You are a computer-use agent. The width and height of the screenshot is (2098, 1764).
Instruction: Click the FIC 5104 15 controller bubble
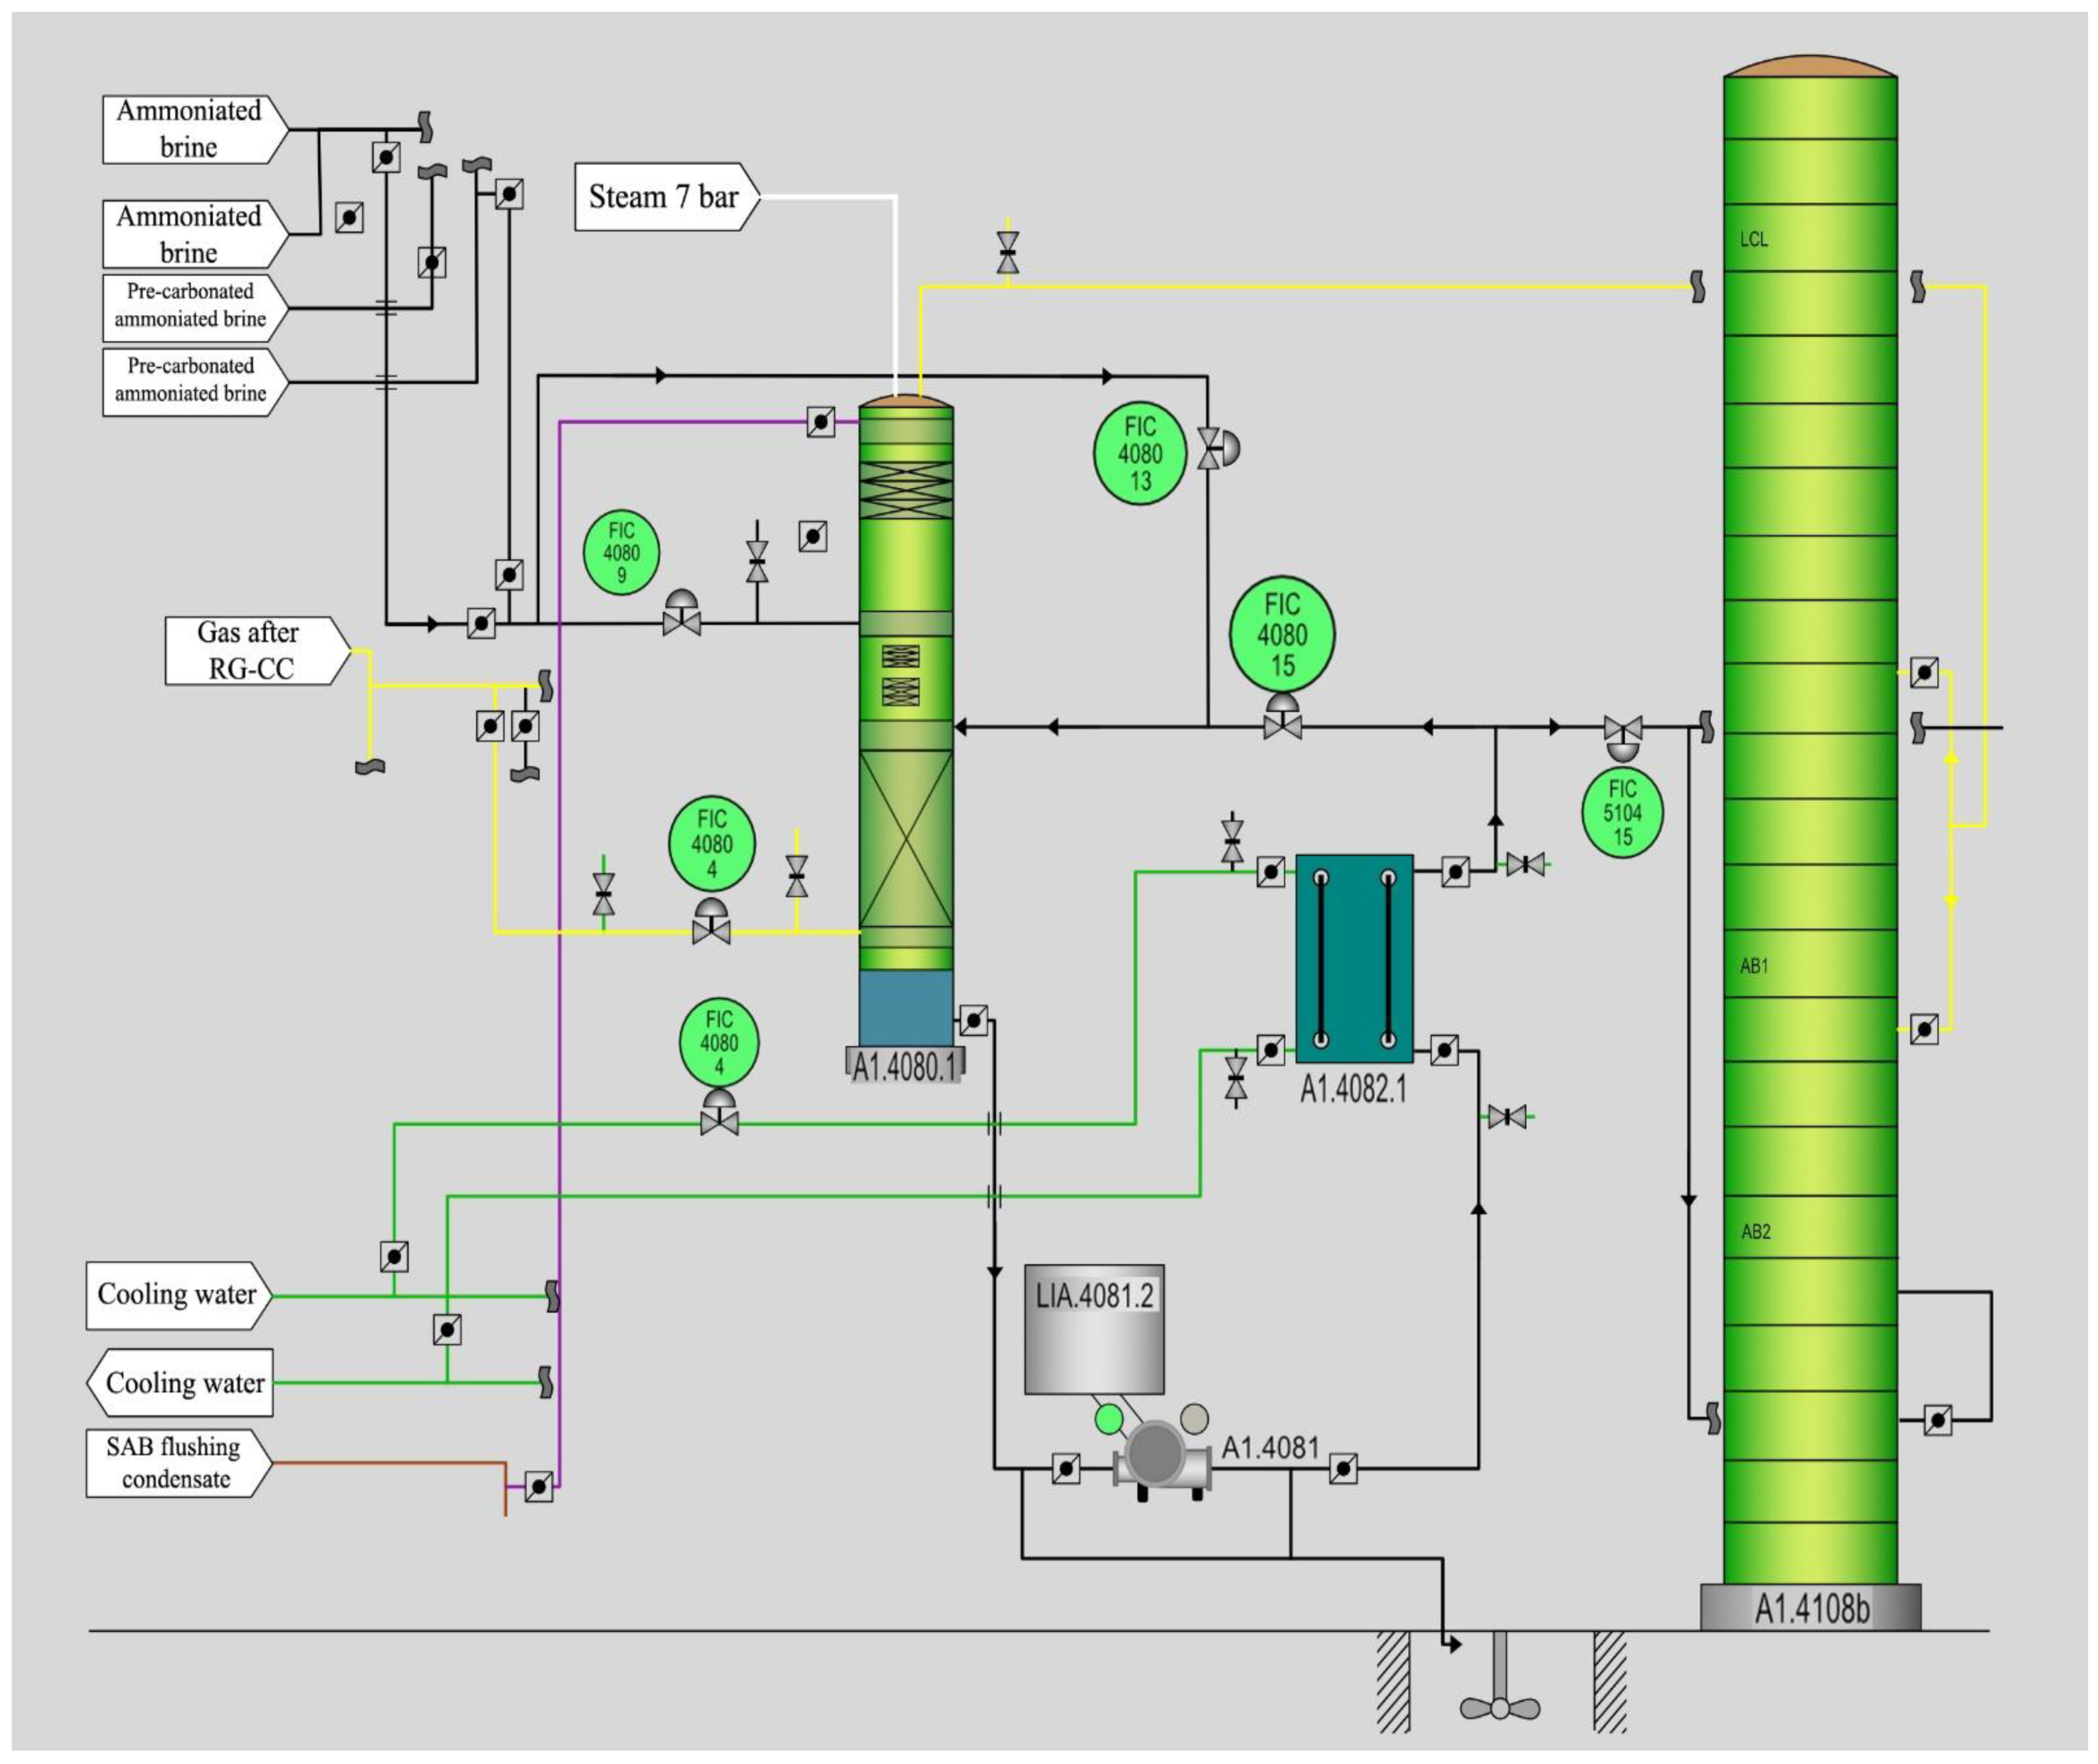1622,812
